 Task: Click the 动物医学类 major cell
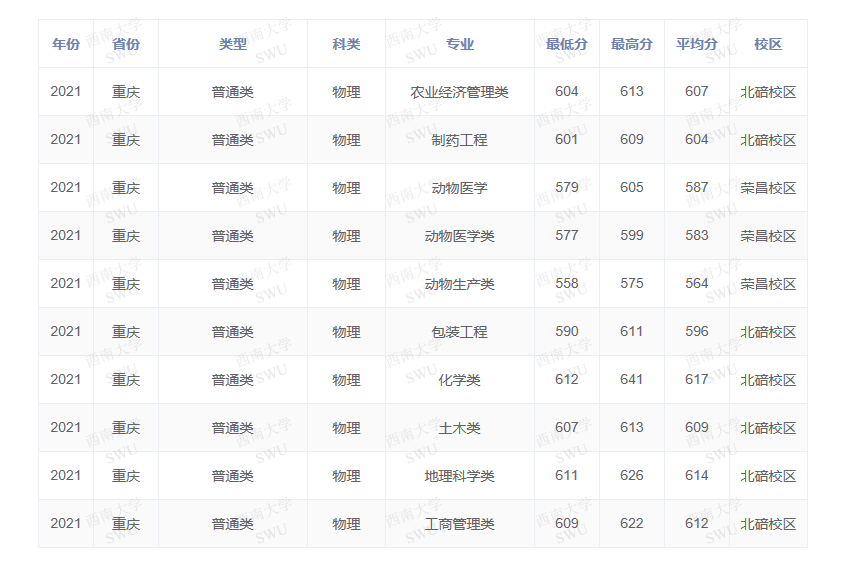460,236
